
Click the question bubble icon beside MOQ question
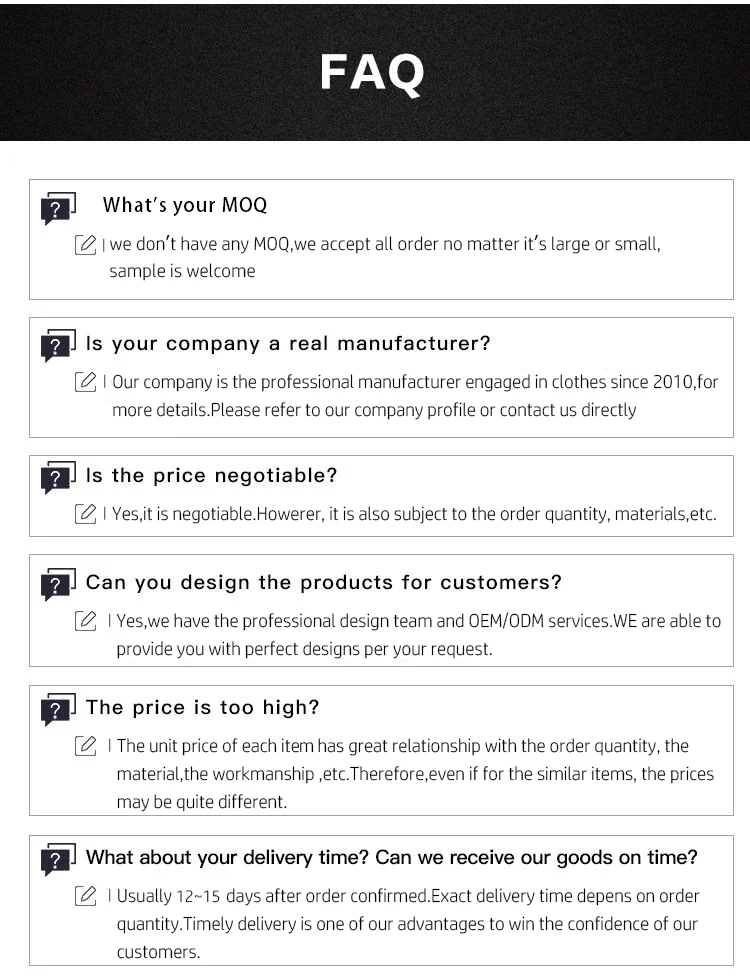click(59, 209)
